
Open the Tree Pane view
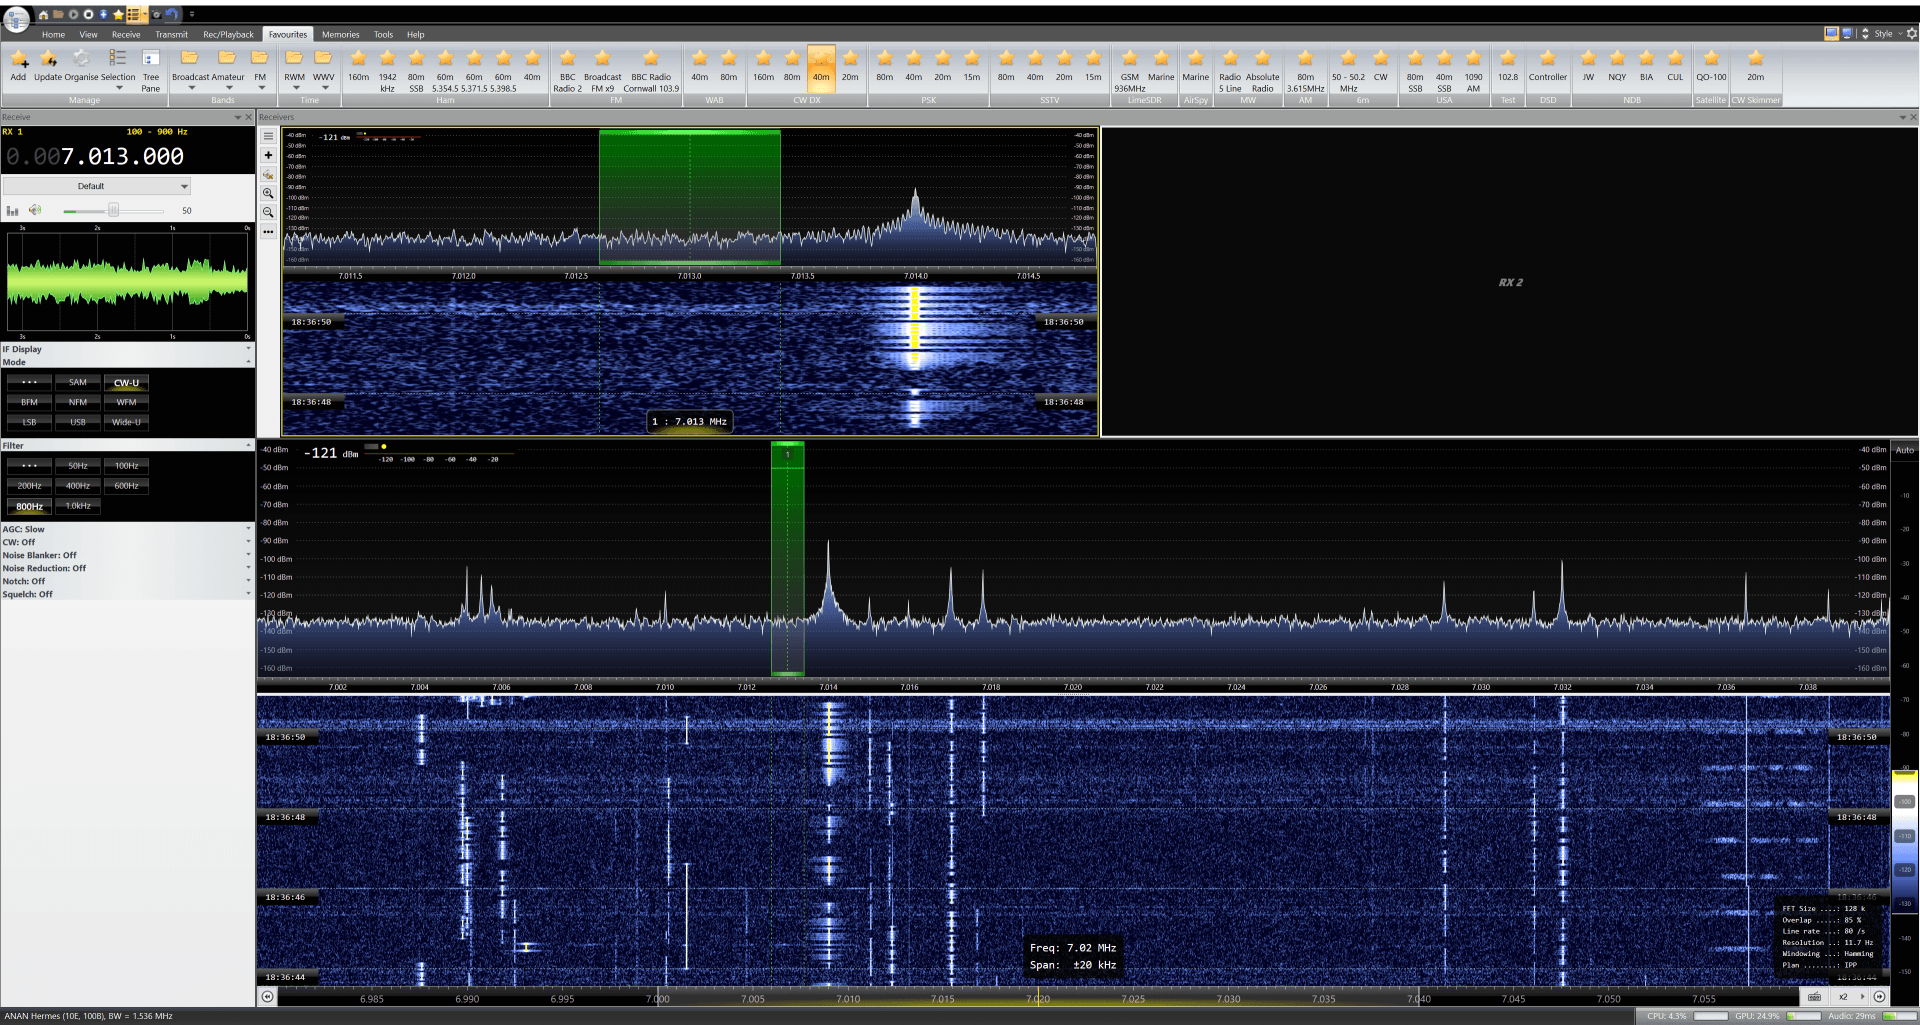[x=151, y=62]
